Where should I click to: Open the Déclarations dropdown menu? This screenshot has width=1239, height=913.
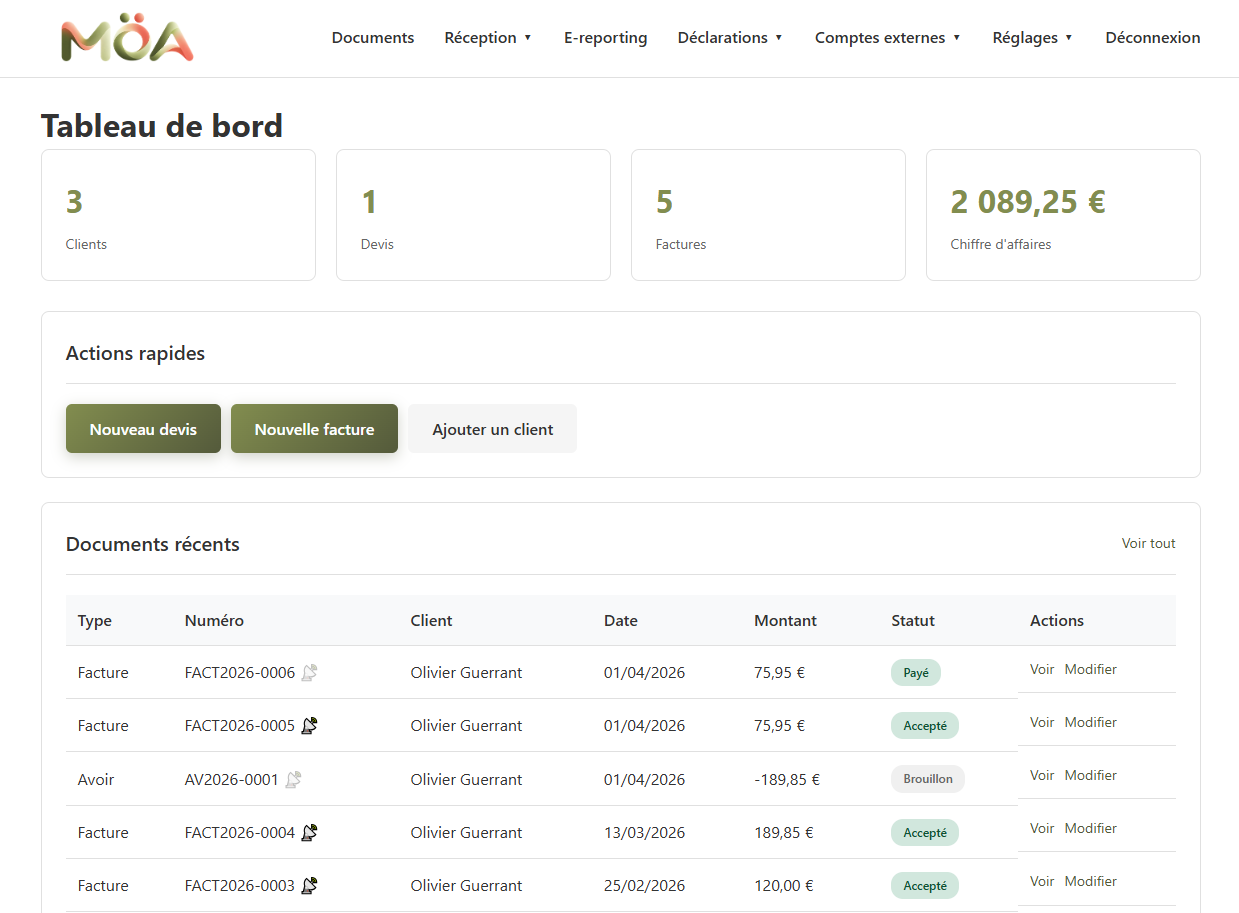730,38
